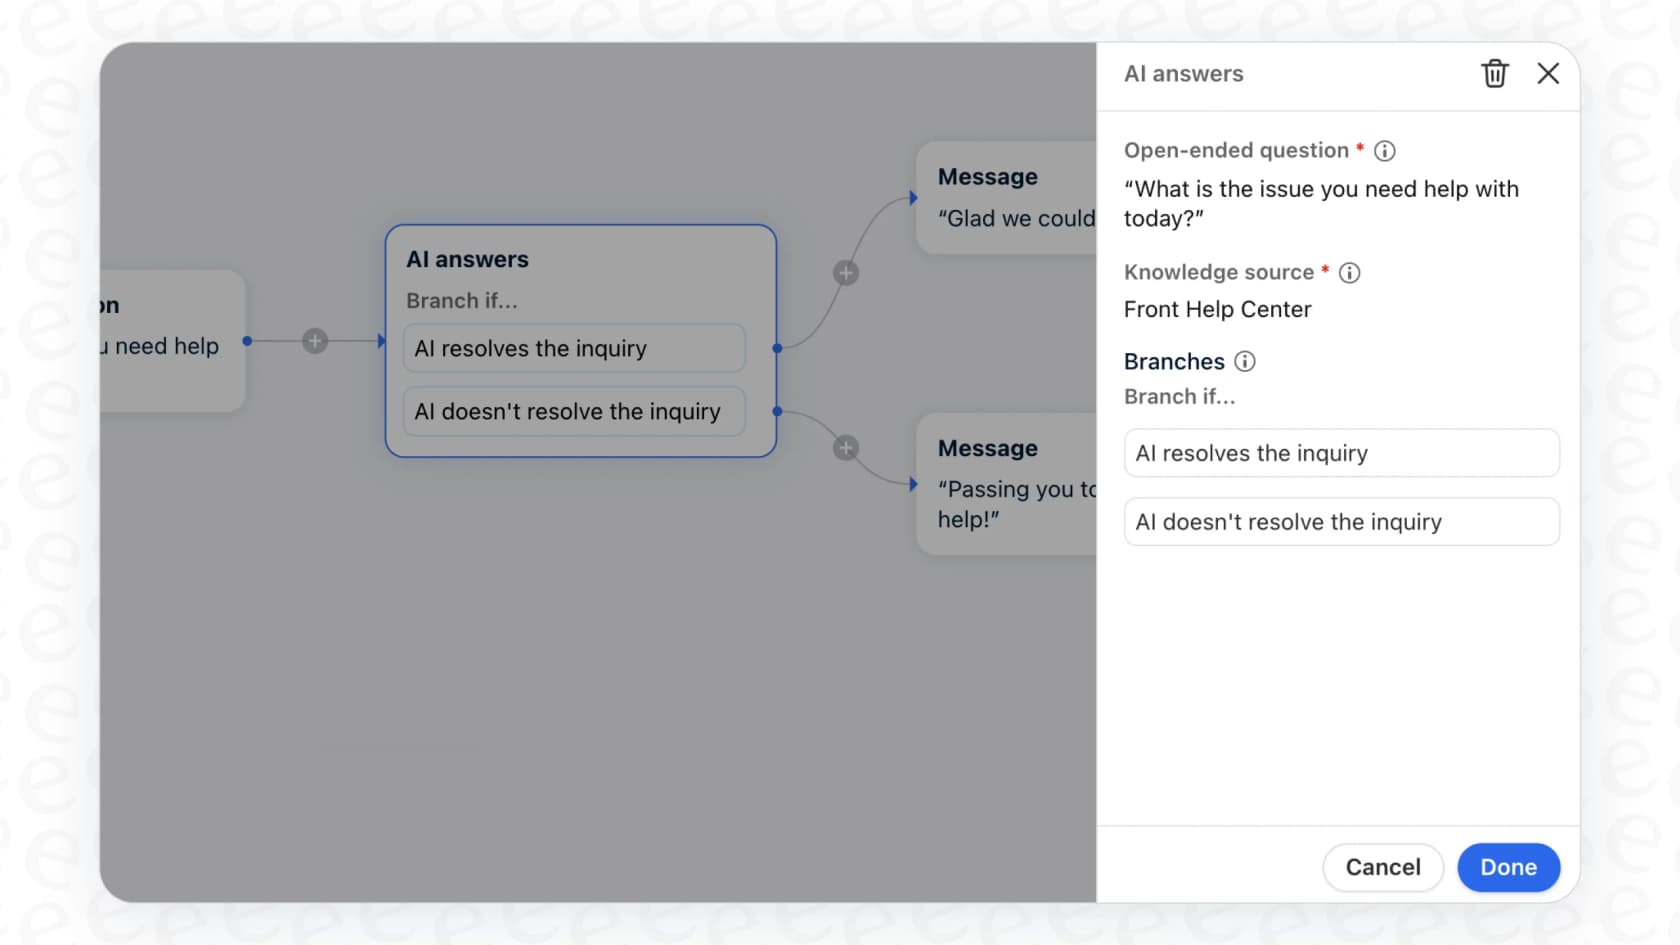
Task: Click Cancel in the side panel
Action: coord(1383,867)
